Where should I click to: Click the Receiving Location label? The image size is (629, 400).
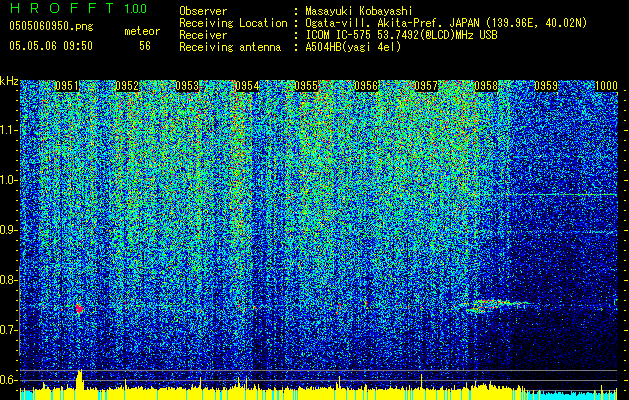point(233,23)
